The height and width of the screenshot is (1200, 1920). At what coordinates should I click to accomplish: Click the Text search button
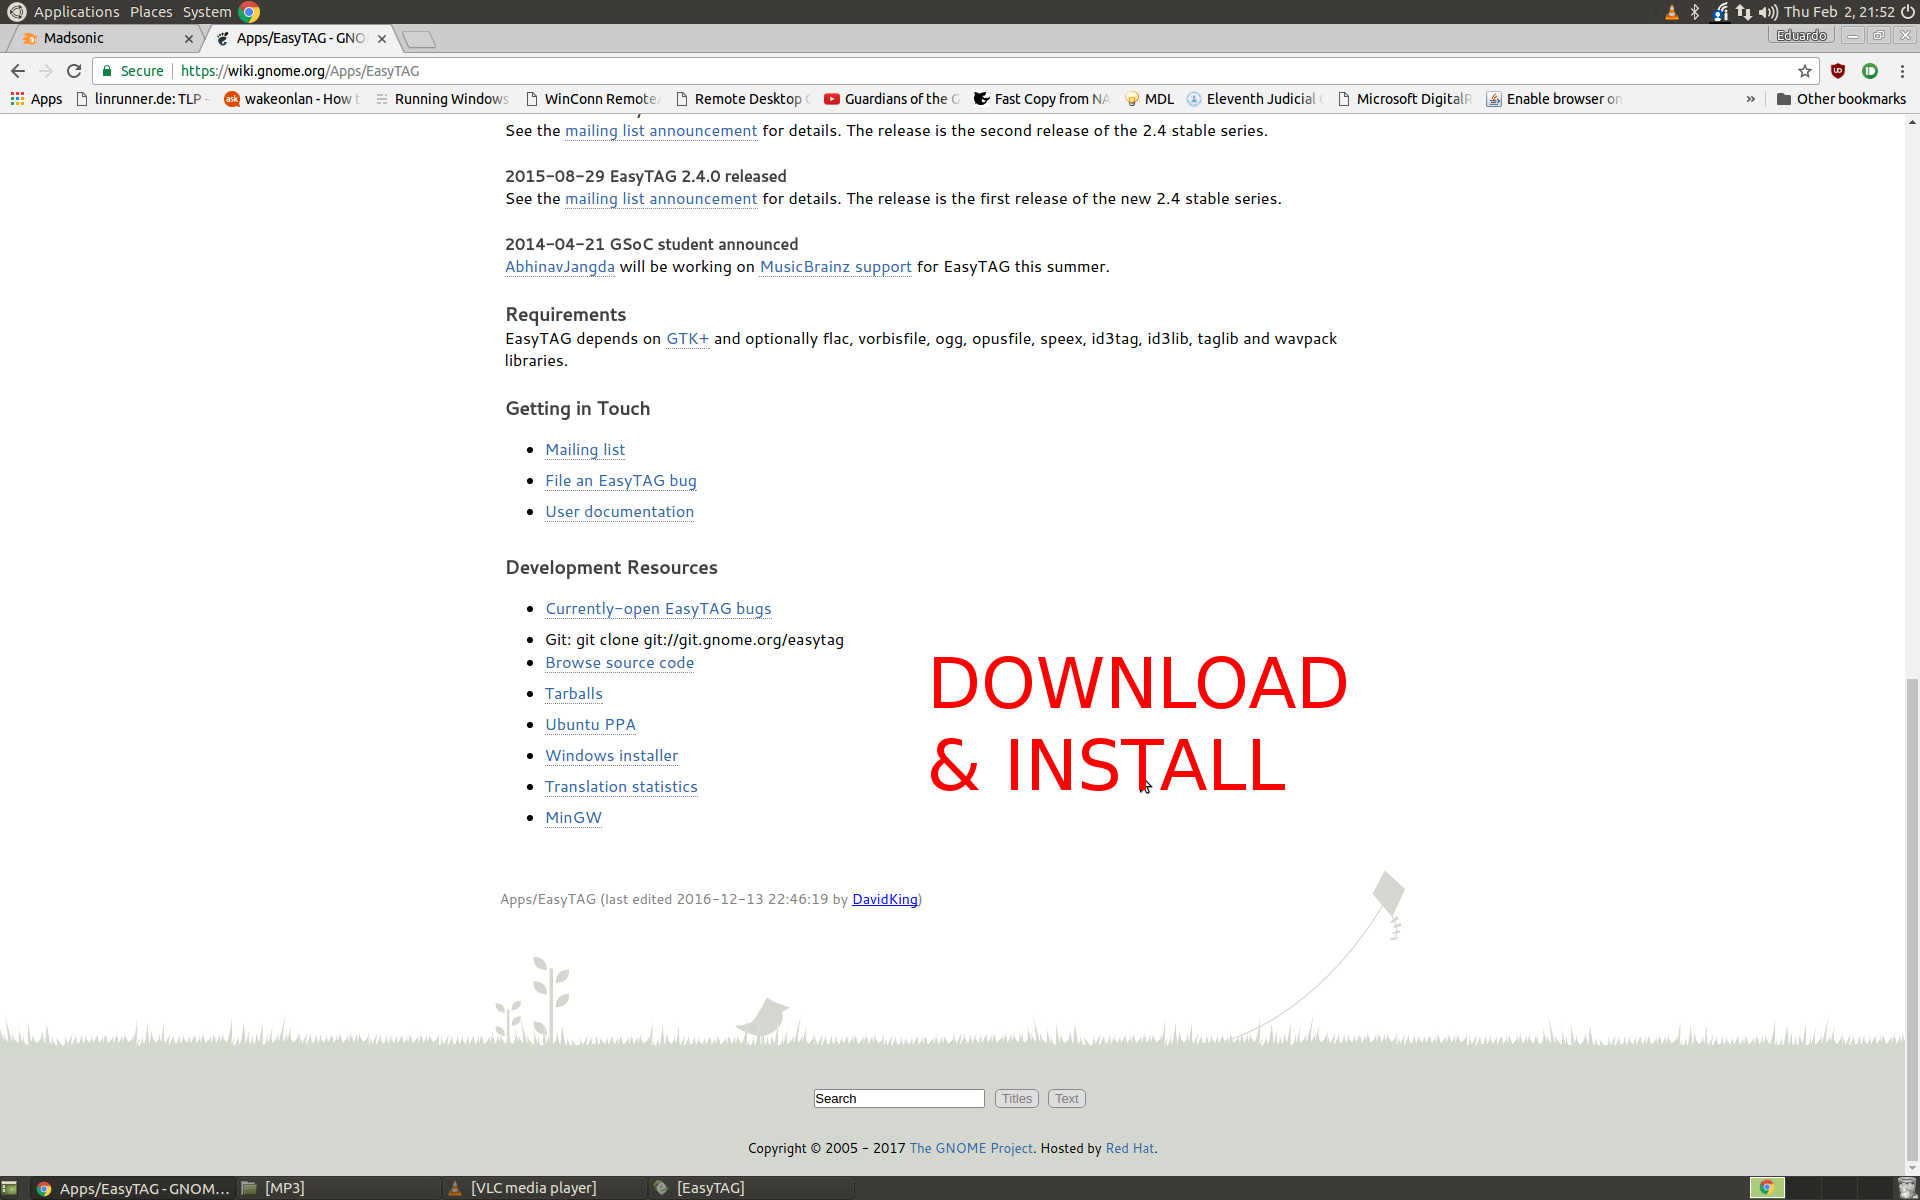click(x=1067, y=1098)
